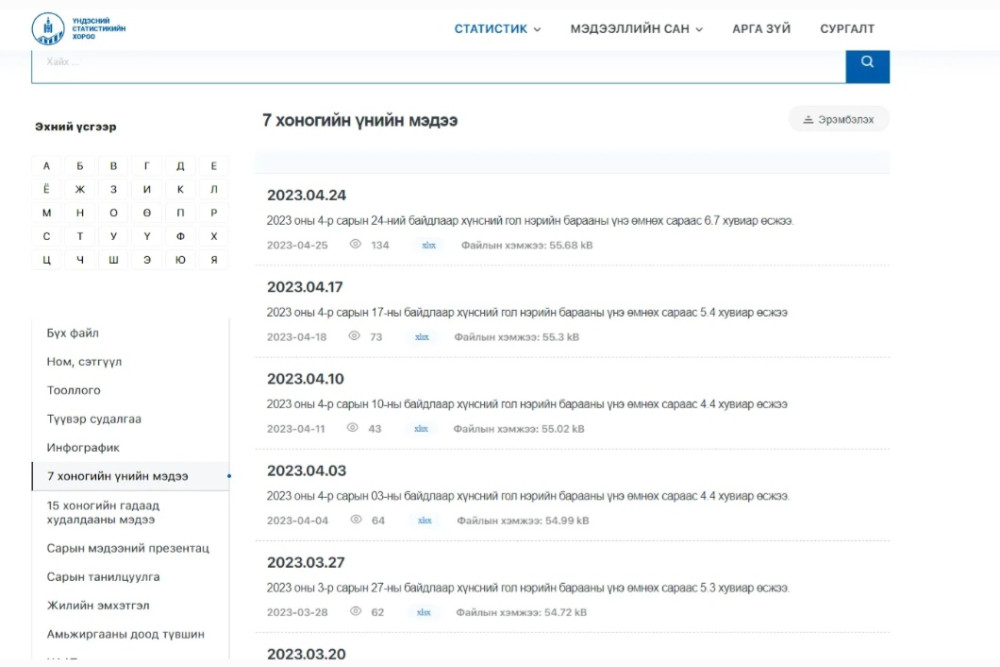The image size is (1000, 667).
Task: Download xlsx file for 2023.04.24 report
Action: [429, 245]
